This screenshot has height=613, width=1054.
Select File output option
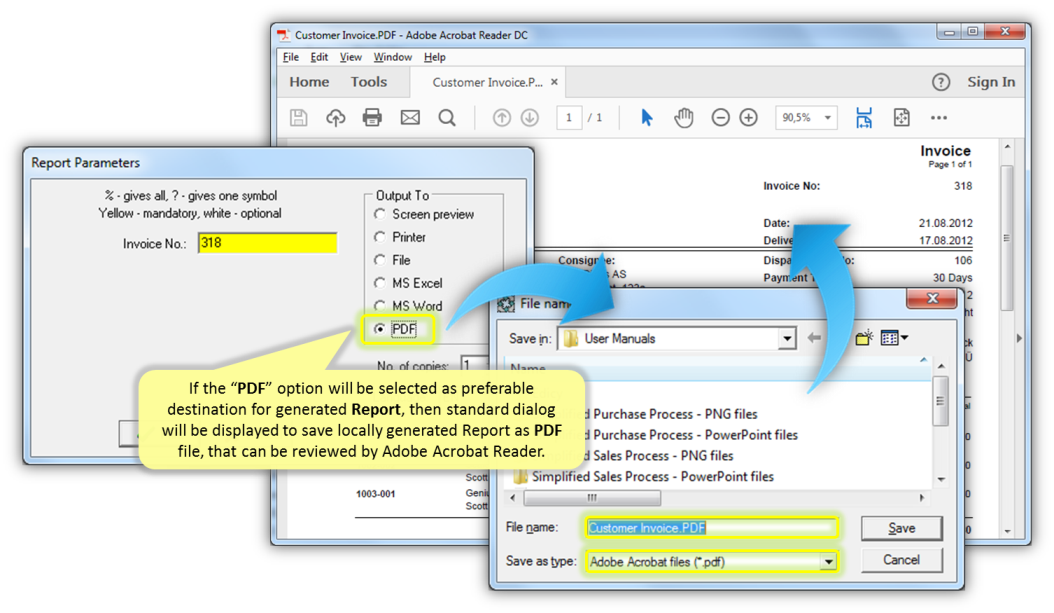[380, 260]
